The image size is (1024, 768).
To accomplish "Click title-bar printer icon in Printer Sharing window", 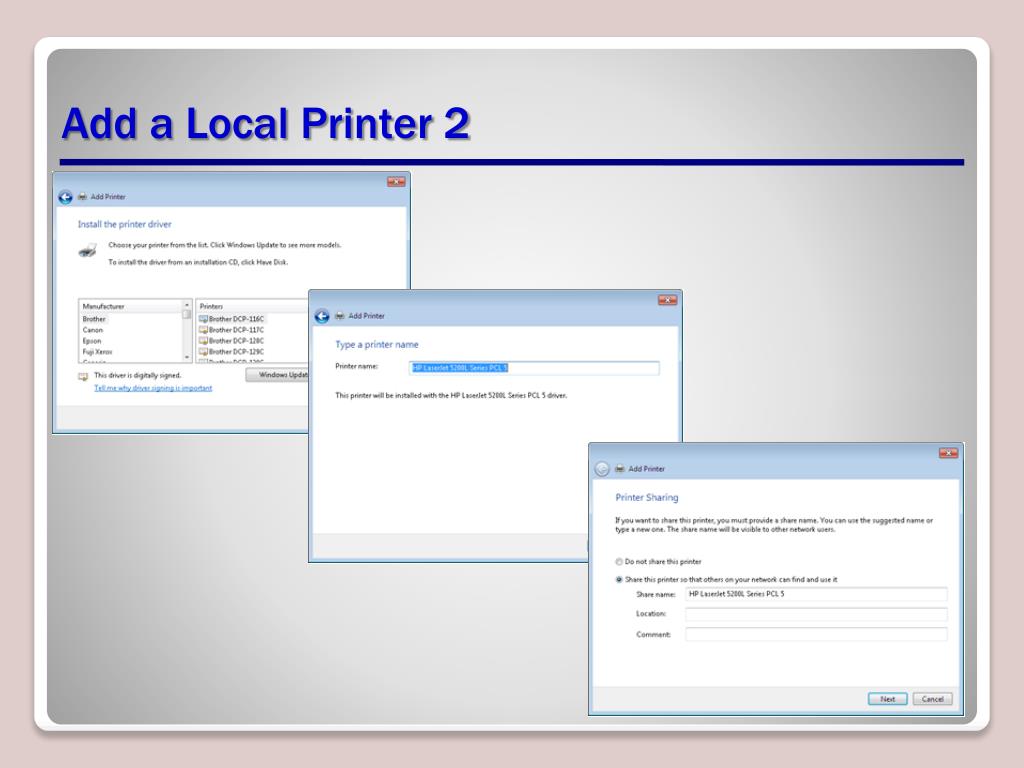I will (x=620, y=469).
